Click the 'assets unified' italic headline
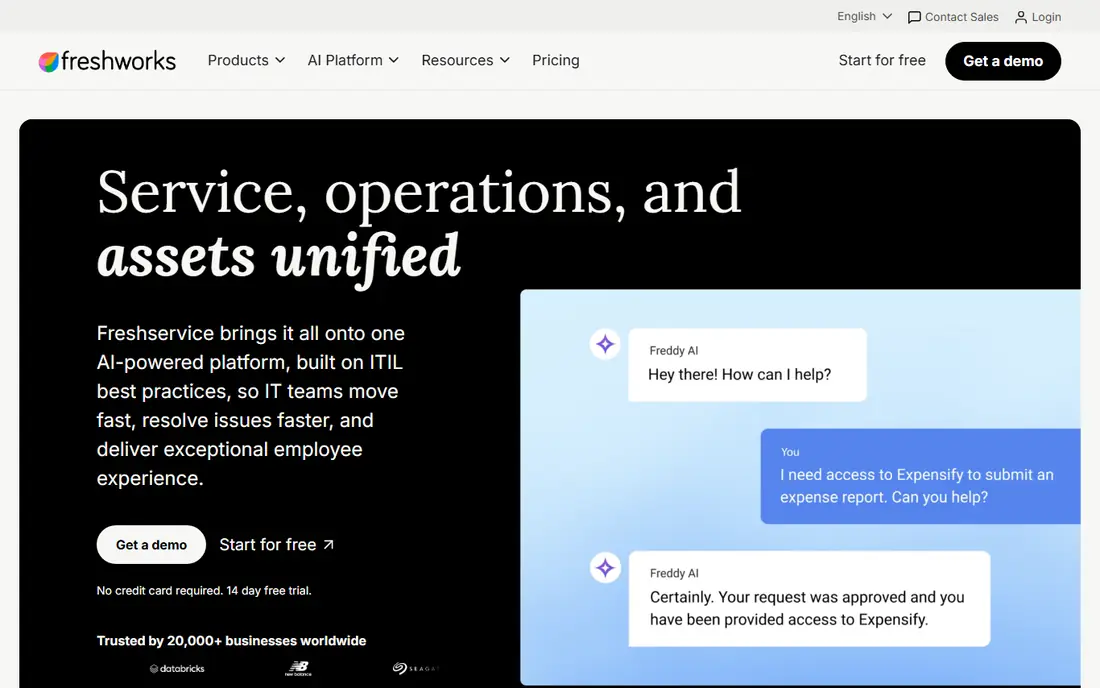The height and width of the screenshot is (688, 1100). [279, 257]
